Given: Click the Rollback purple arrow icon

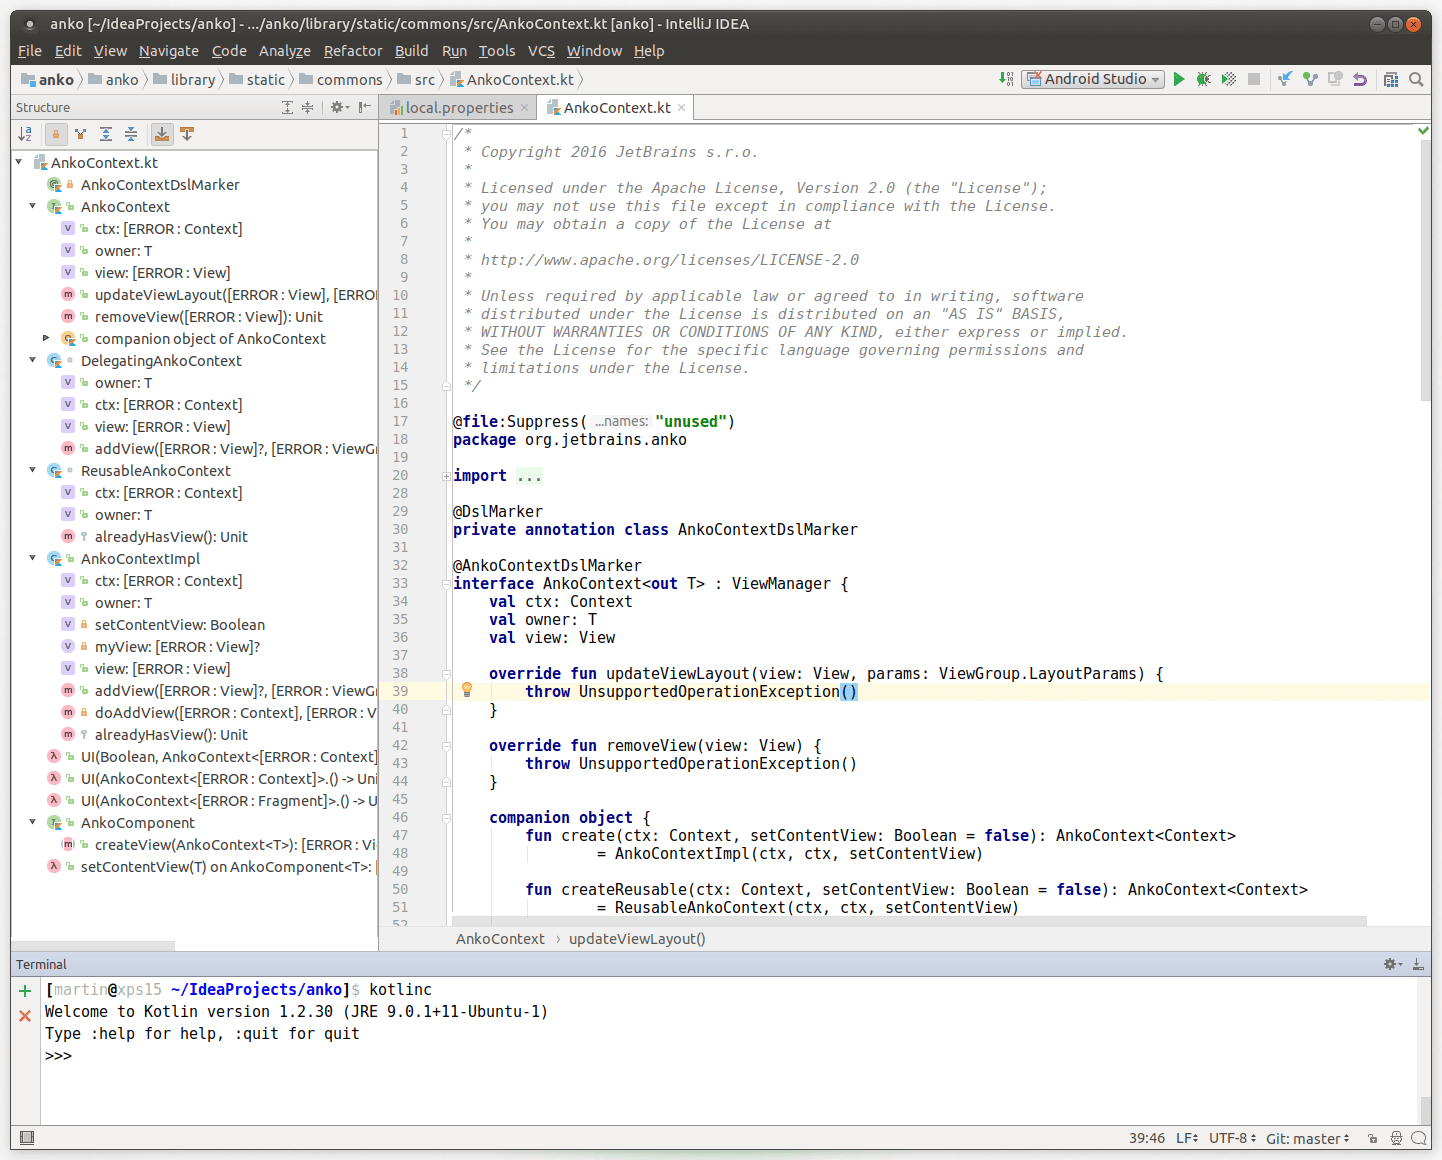Looking at the screenshot, I should point(1359,78).
